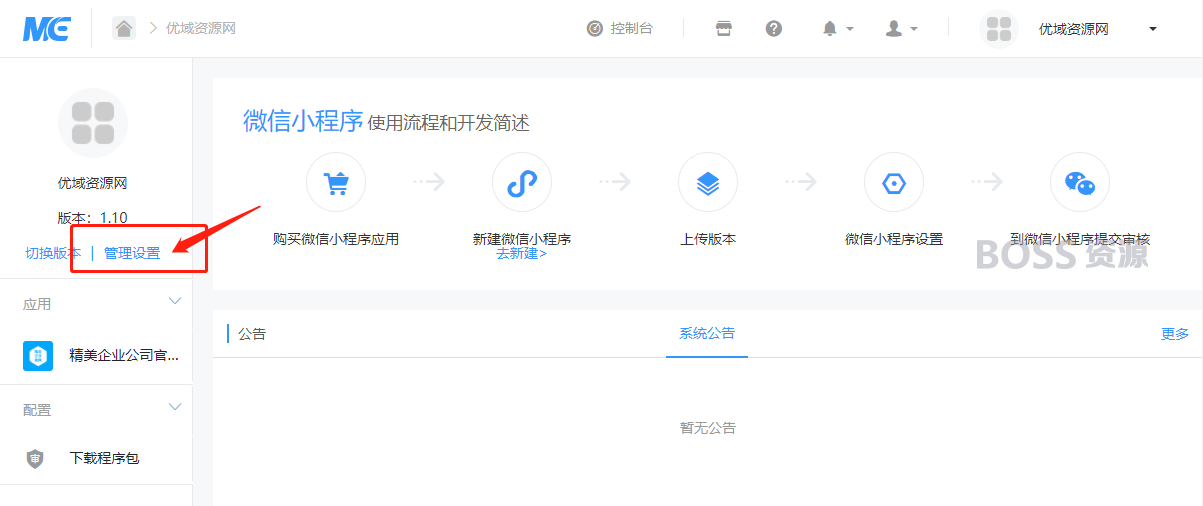Open help question mark icon
Viewport: 1203px width, 506px height.
tap(774, 28)
